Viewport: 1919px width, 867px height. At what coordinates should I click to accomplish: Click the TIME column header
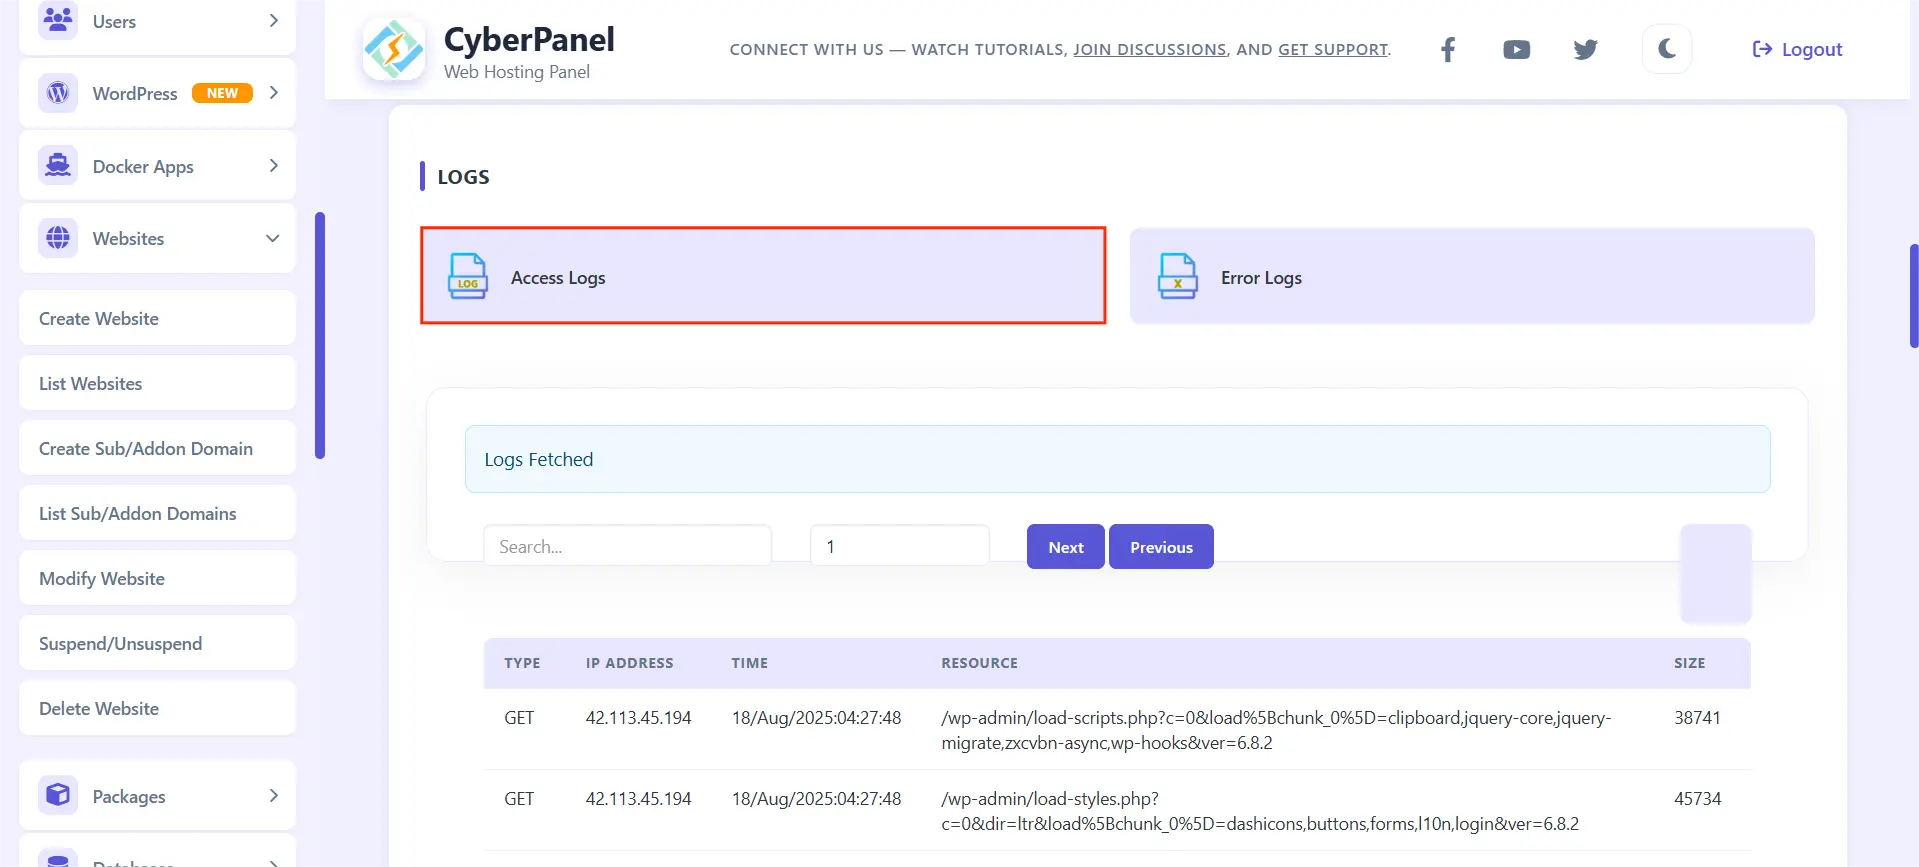749,663
